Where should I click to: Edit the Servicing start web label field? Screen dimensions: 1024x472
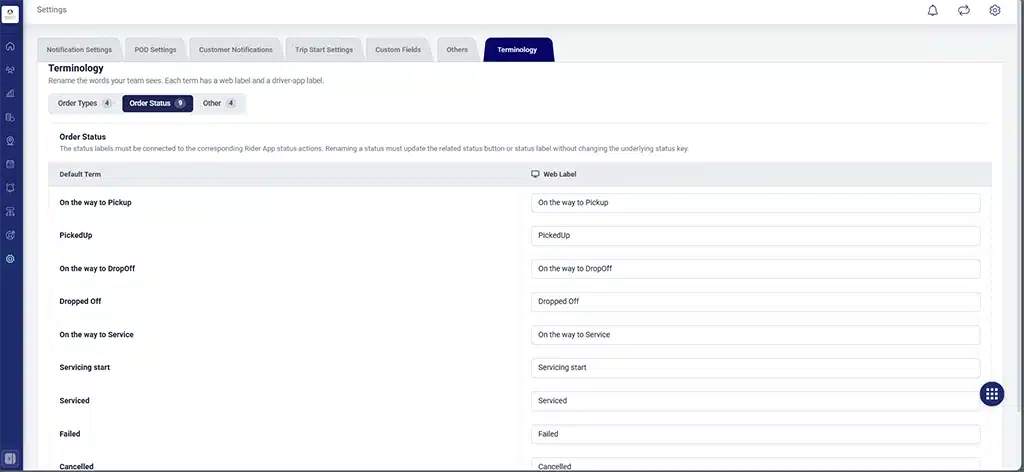[756, 368]
